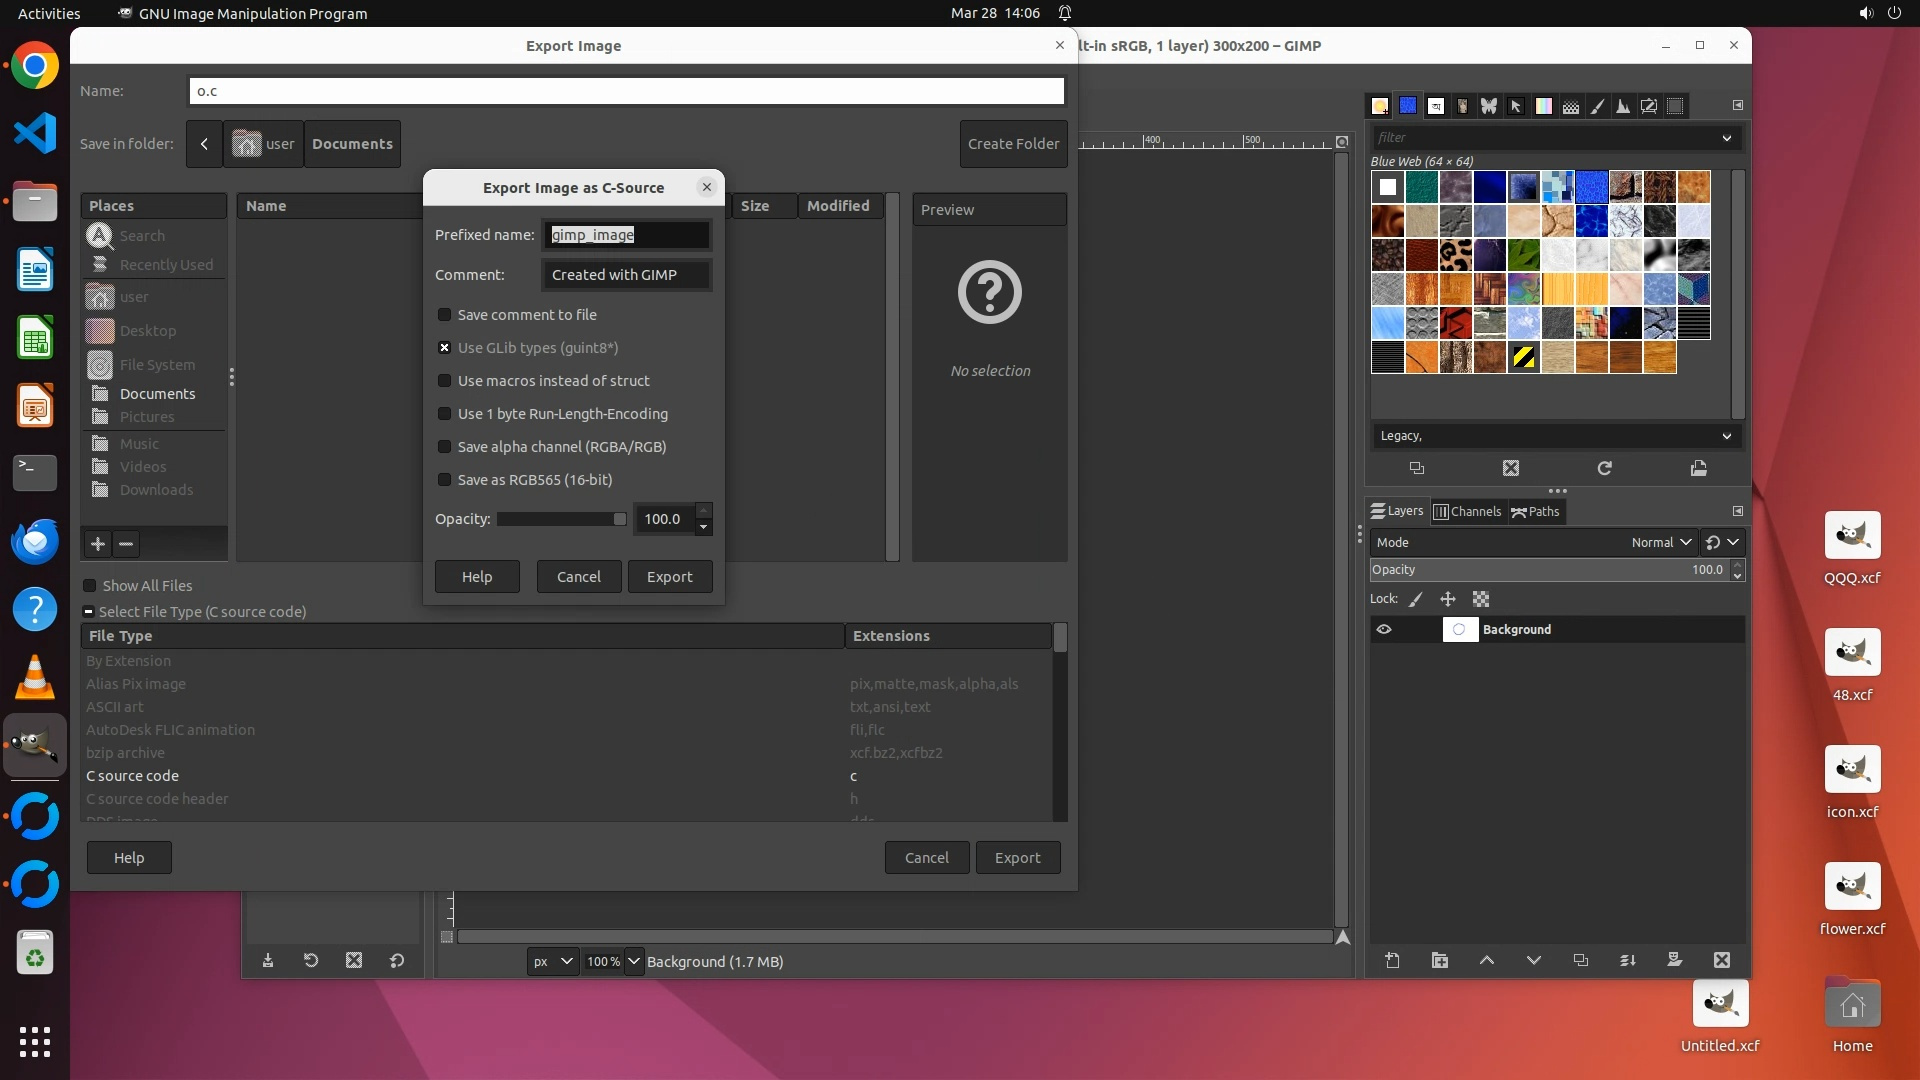Click the lock alpha channel icon
The height and width of the screenshot is (1080, 1920).
click(1481, 599)
